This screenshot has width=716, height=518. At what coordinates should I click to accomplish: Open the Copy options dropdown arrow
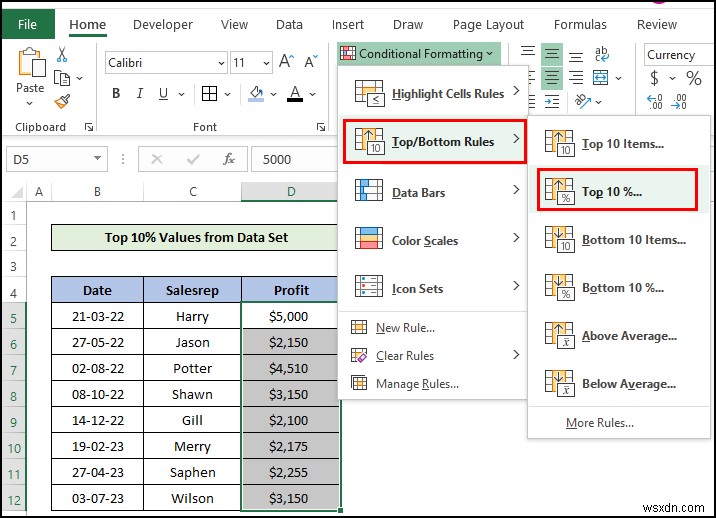coord(79,79)
